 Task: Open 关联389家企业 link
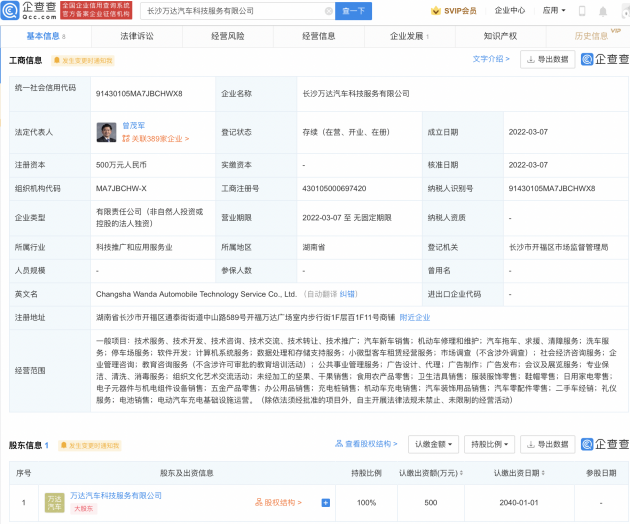coord(155,139)
